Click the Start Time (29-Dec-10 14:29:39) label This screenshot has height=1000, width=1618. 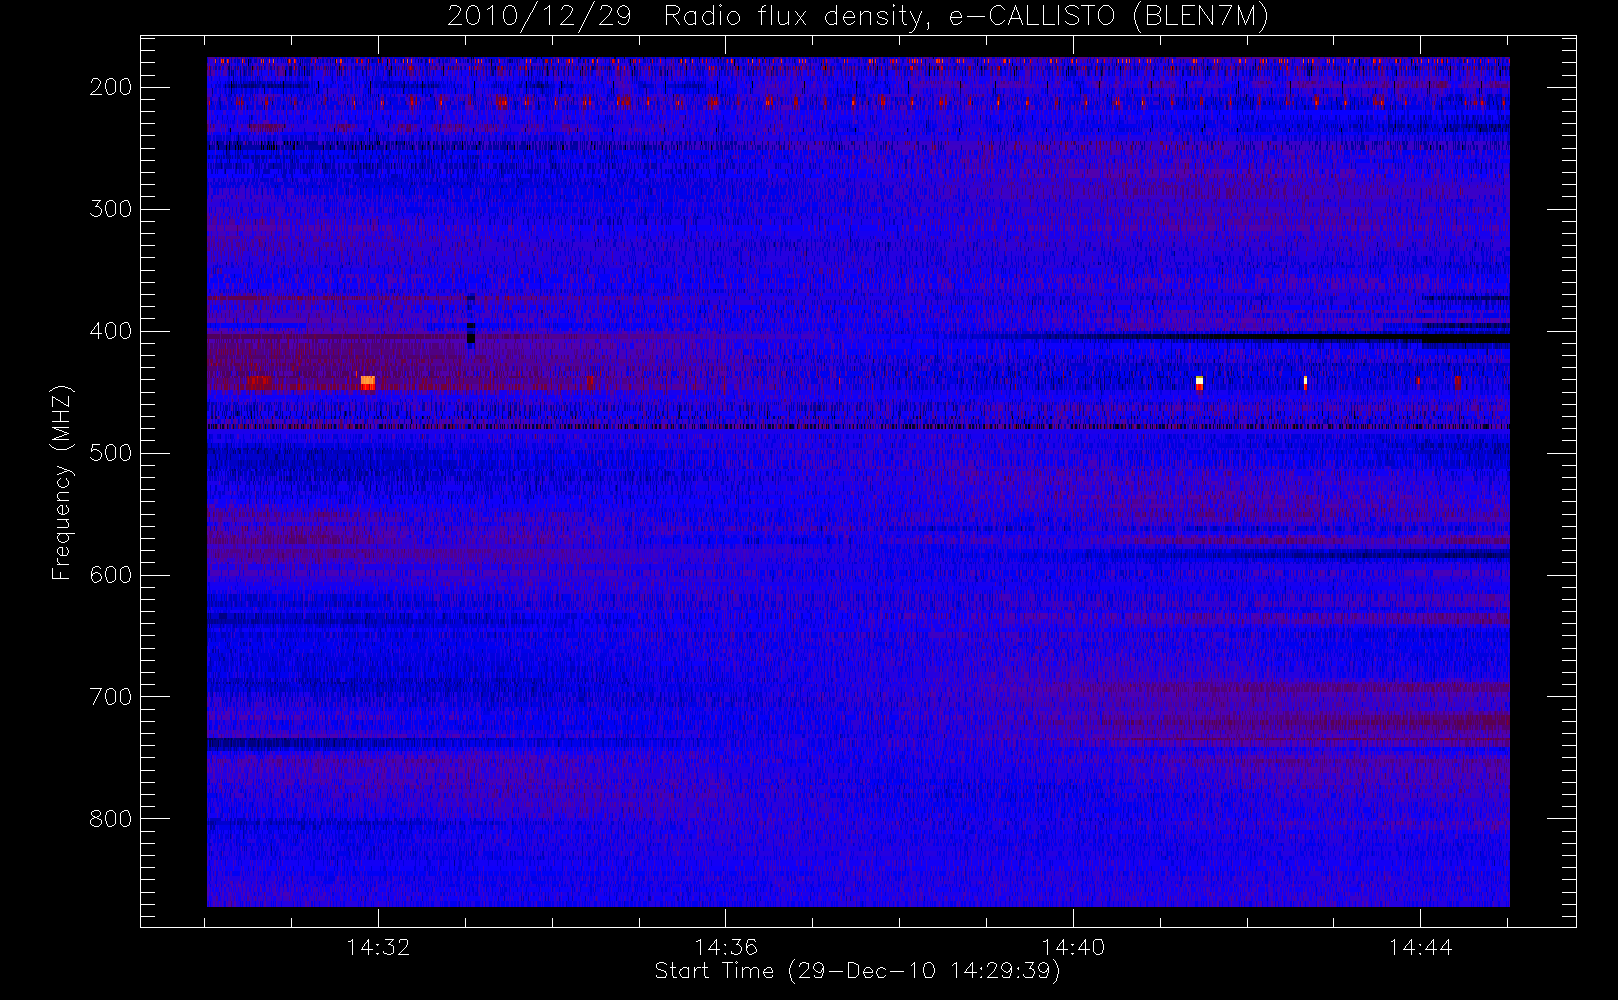click(857, 971)
